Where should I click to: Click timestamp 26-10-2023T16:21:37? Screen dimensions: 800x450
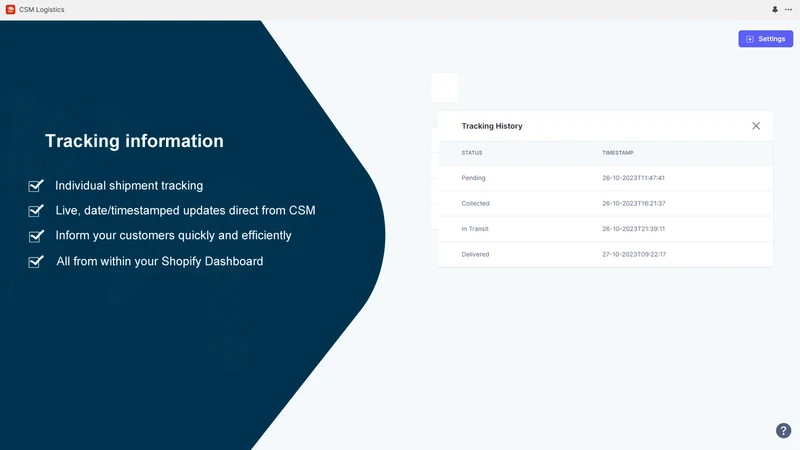click(634, 204)
